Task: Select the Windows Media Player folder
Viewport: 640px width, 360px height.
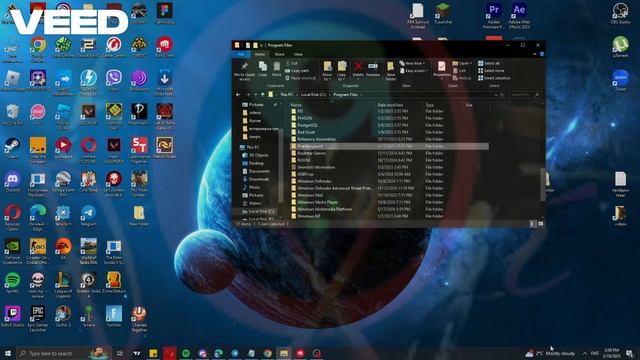Action: coord(318,202)
